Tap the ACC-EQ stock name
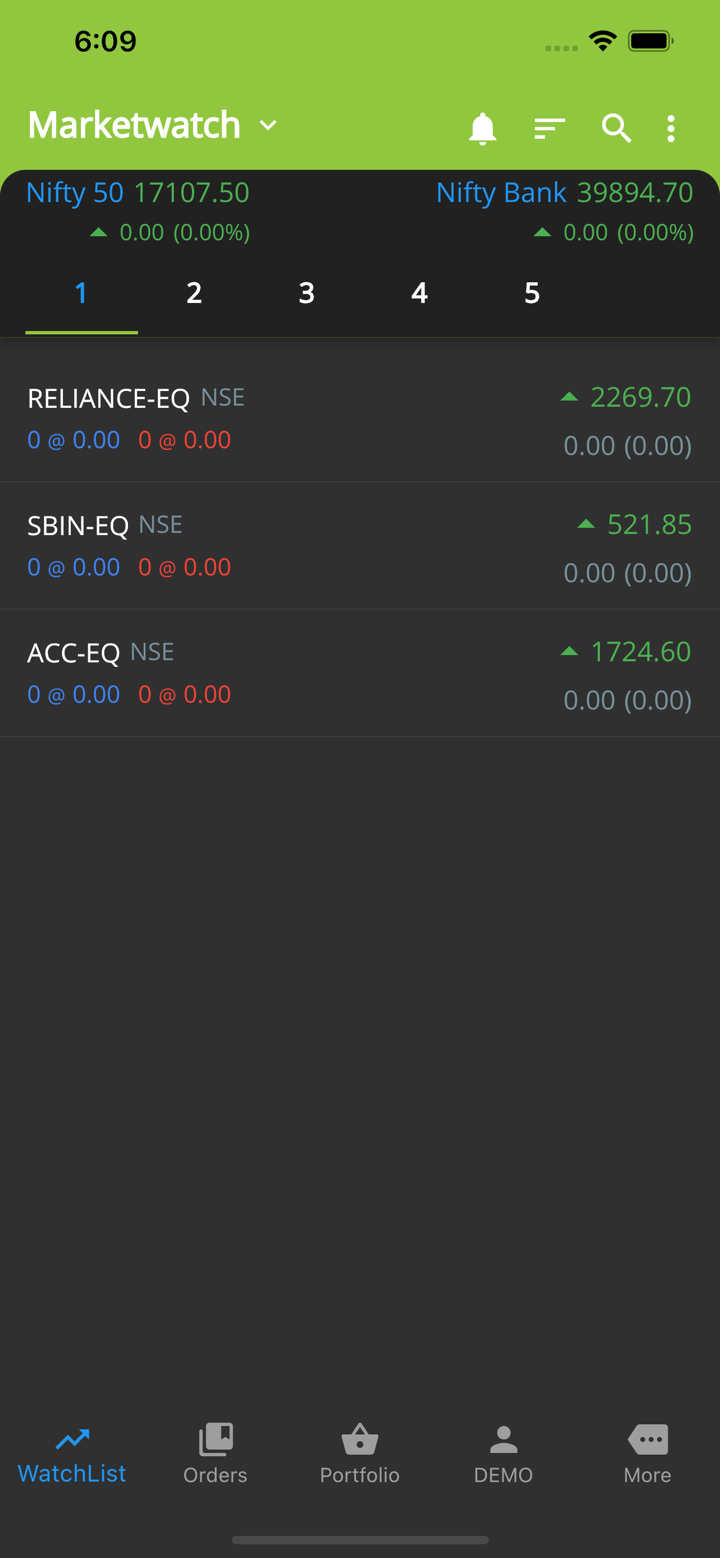 click(73, 653)
